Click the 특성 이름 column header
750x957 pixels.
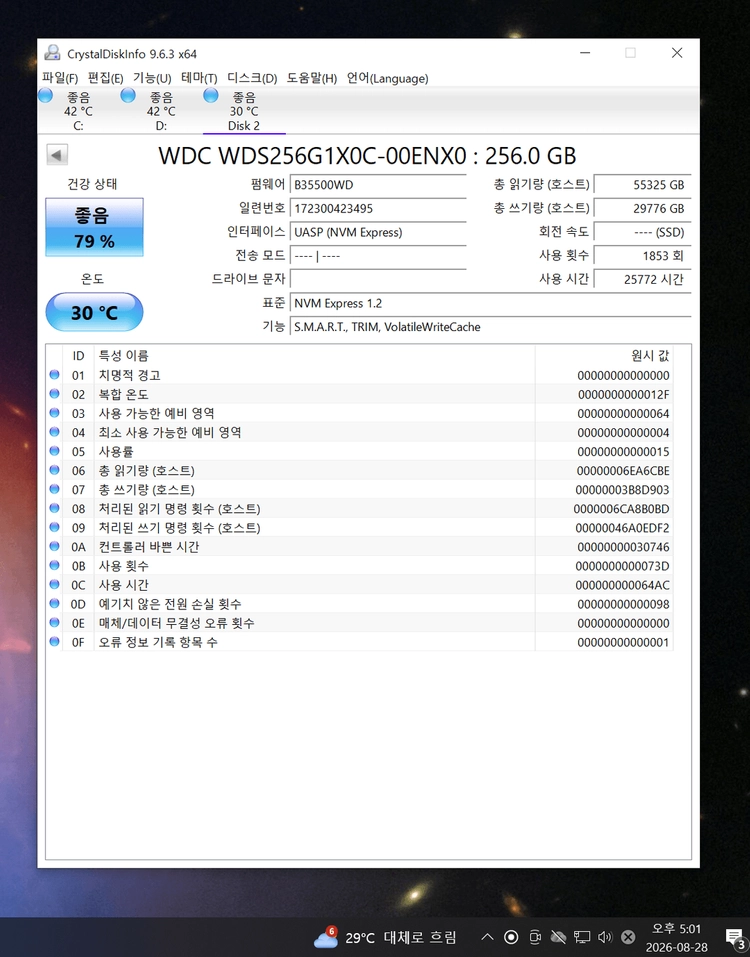315,355
